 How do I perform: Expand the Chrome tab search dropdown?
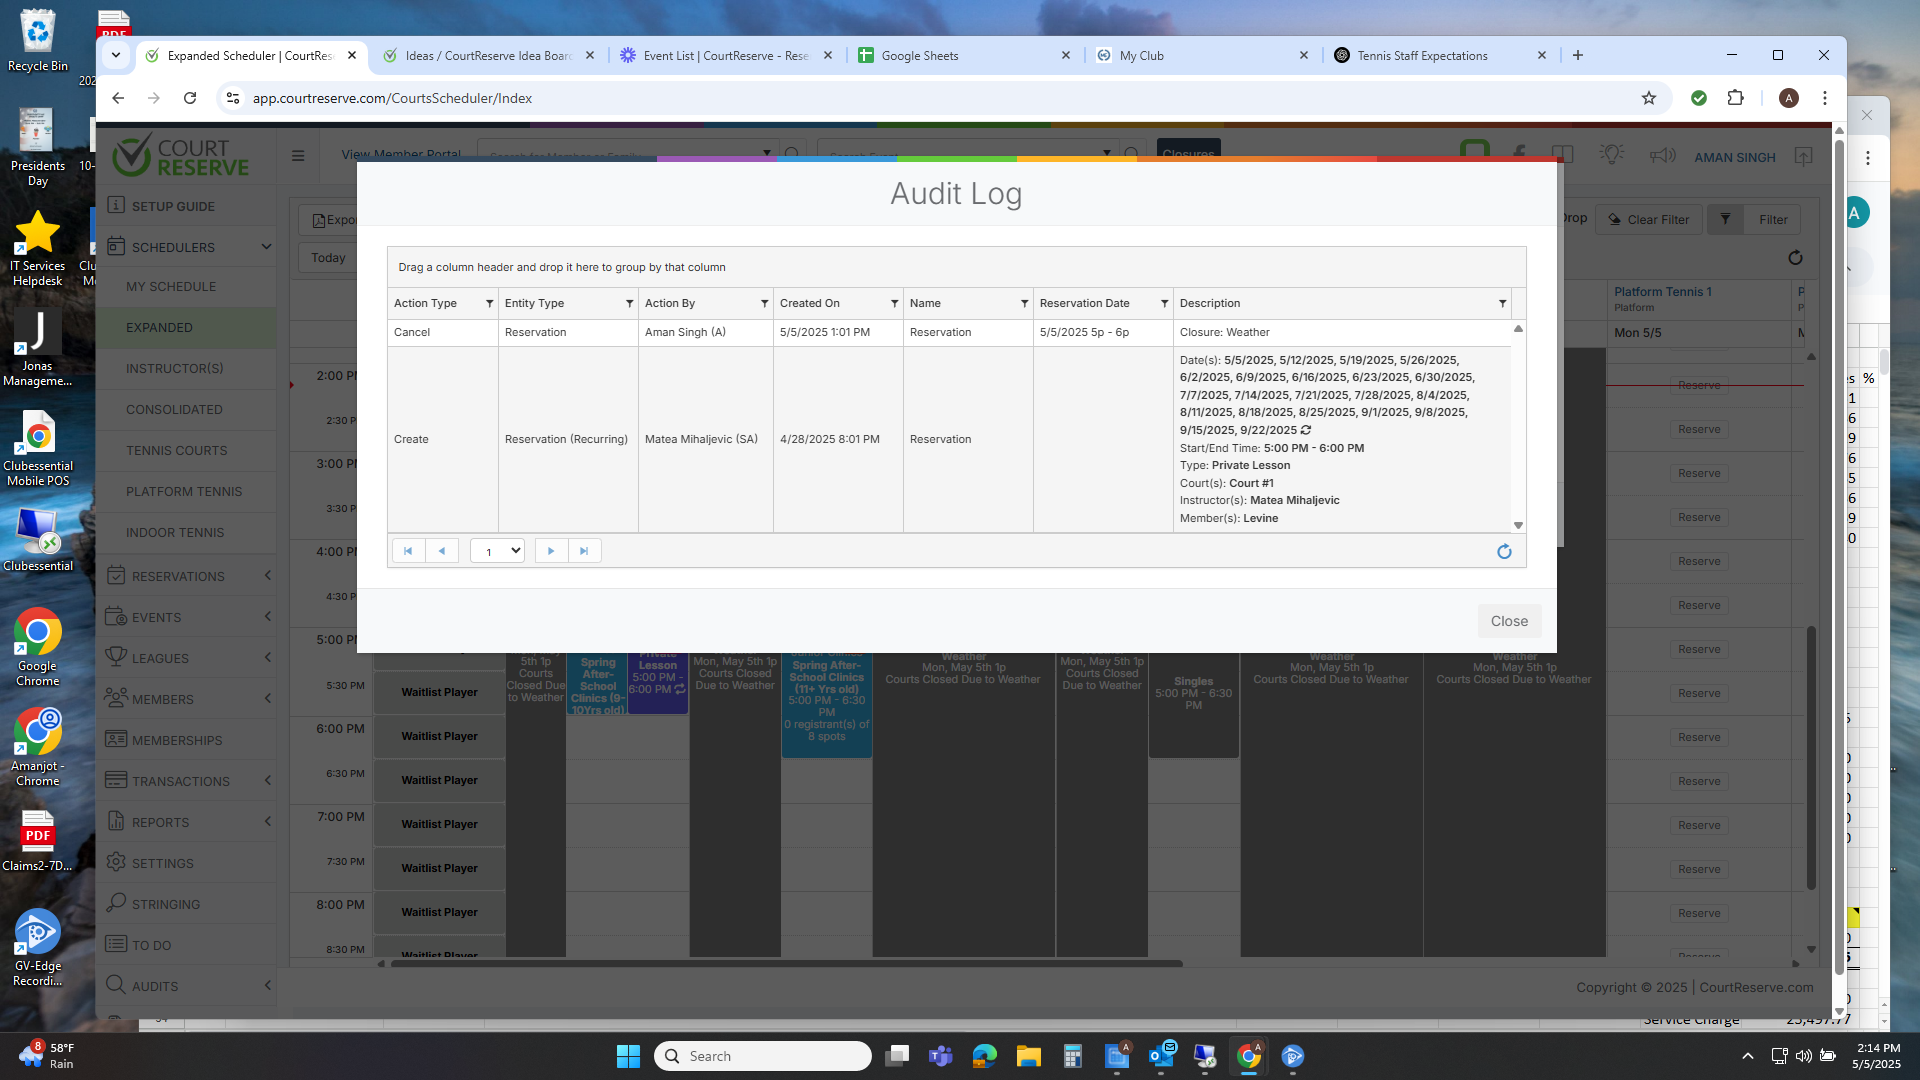tap(116, 56)
